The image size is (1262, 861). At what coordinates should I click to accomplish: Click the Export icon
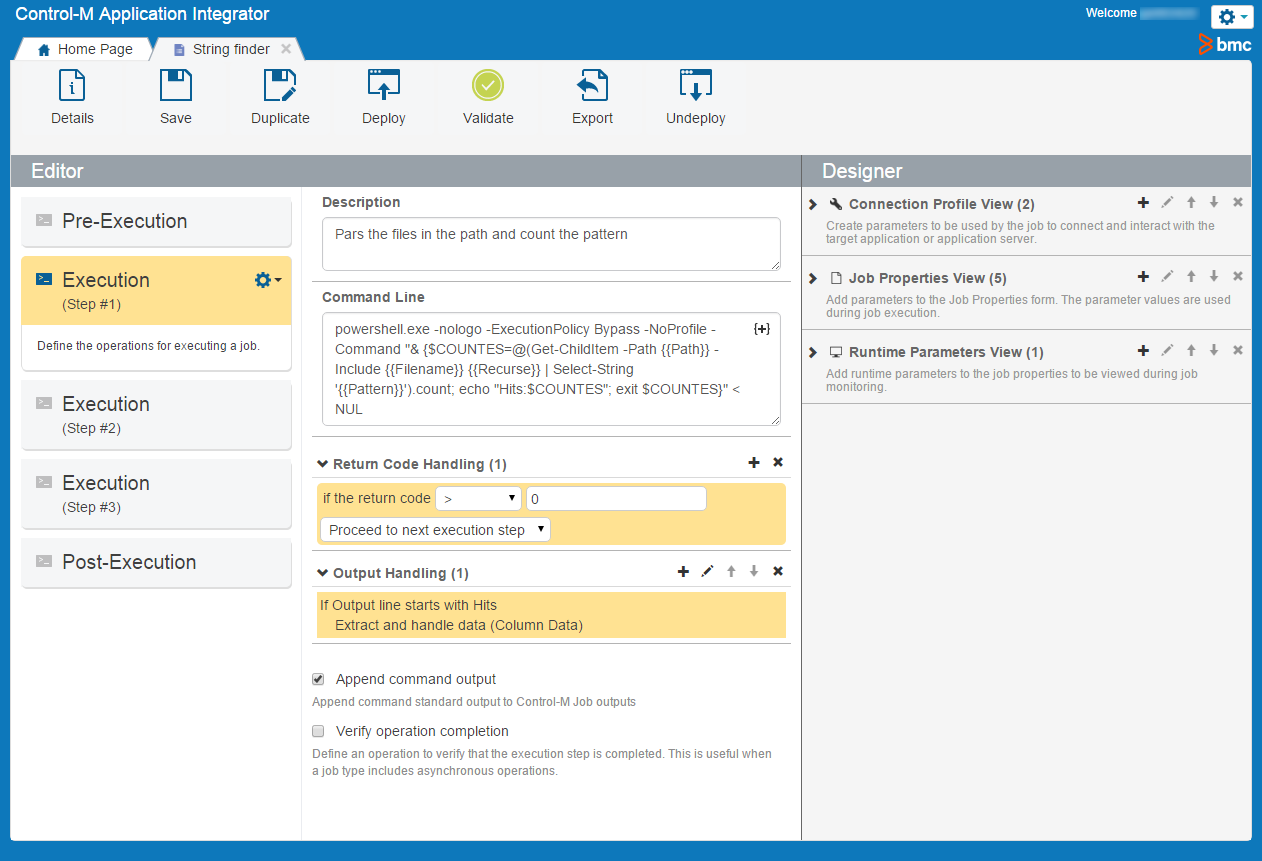593,86
